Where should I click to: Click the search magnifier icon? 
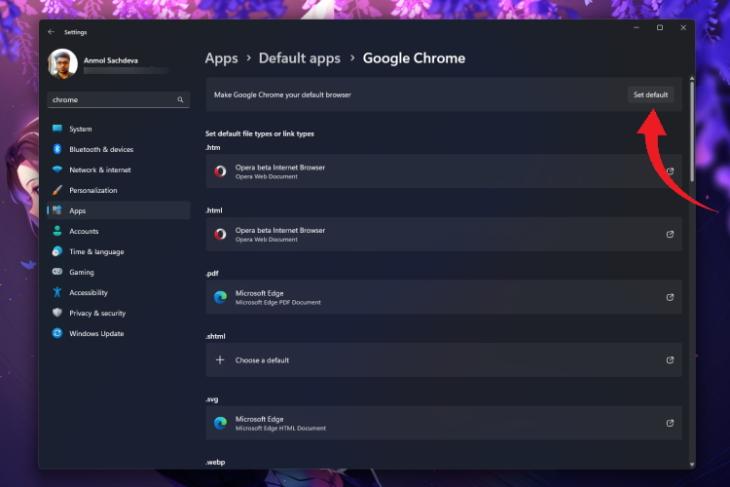180,100
